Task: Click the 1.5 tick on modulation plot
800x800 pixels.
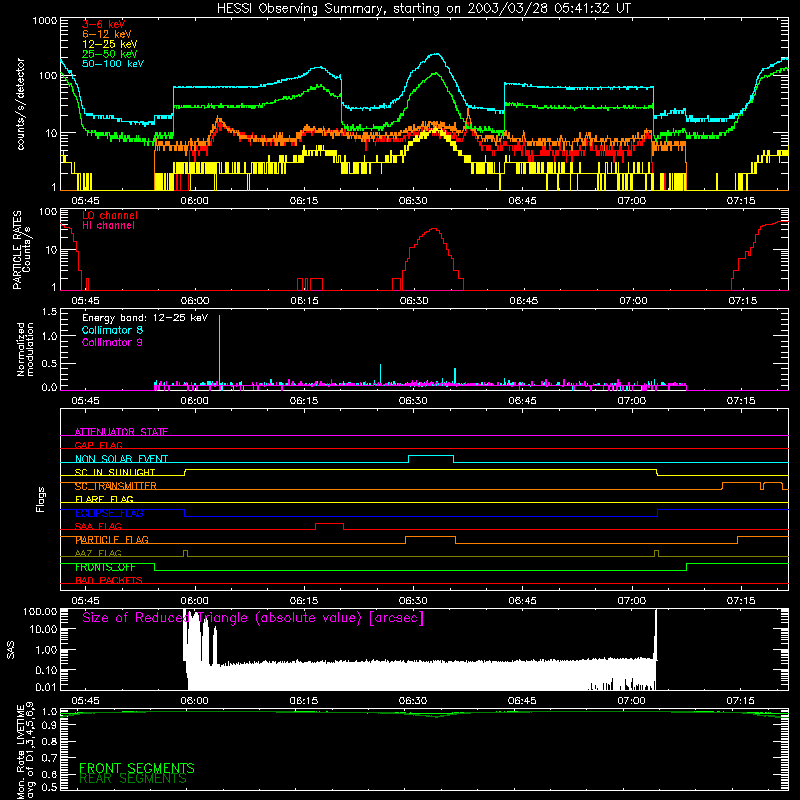Action: pos(49,312)
